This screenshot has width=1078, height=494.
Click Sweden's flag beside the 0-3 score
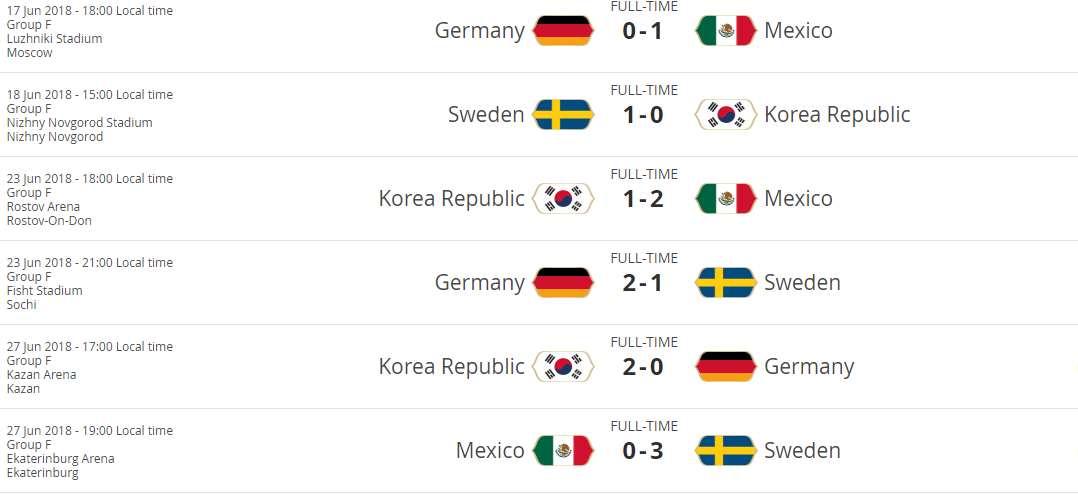[x=725, y=451]
